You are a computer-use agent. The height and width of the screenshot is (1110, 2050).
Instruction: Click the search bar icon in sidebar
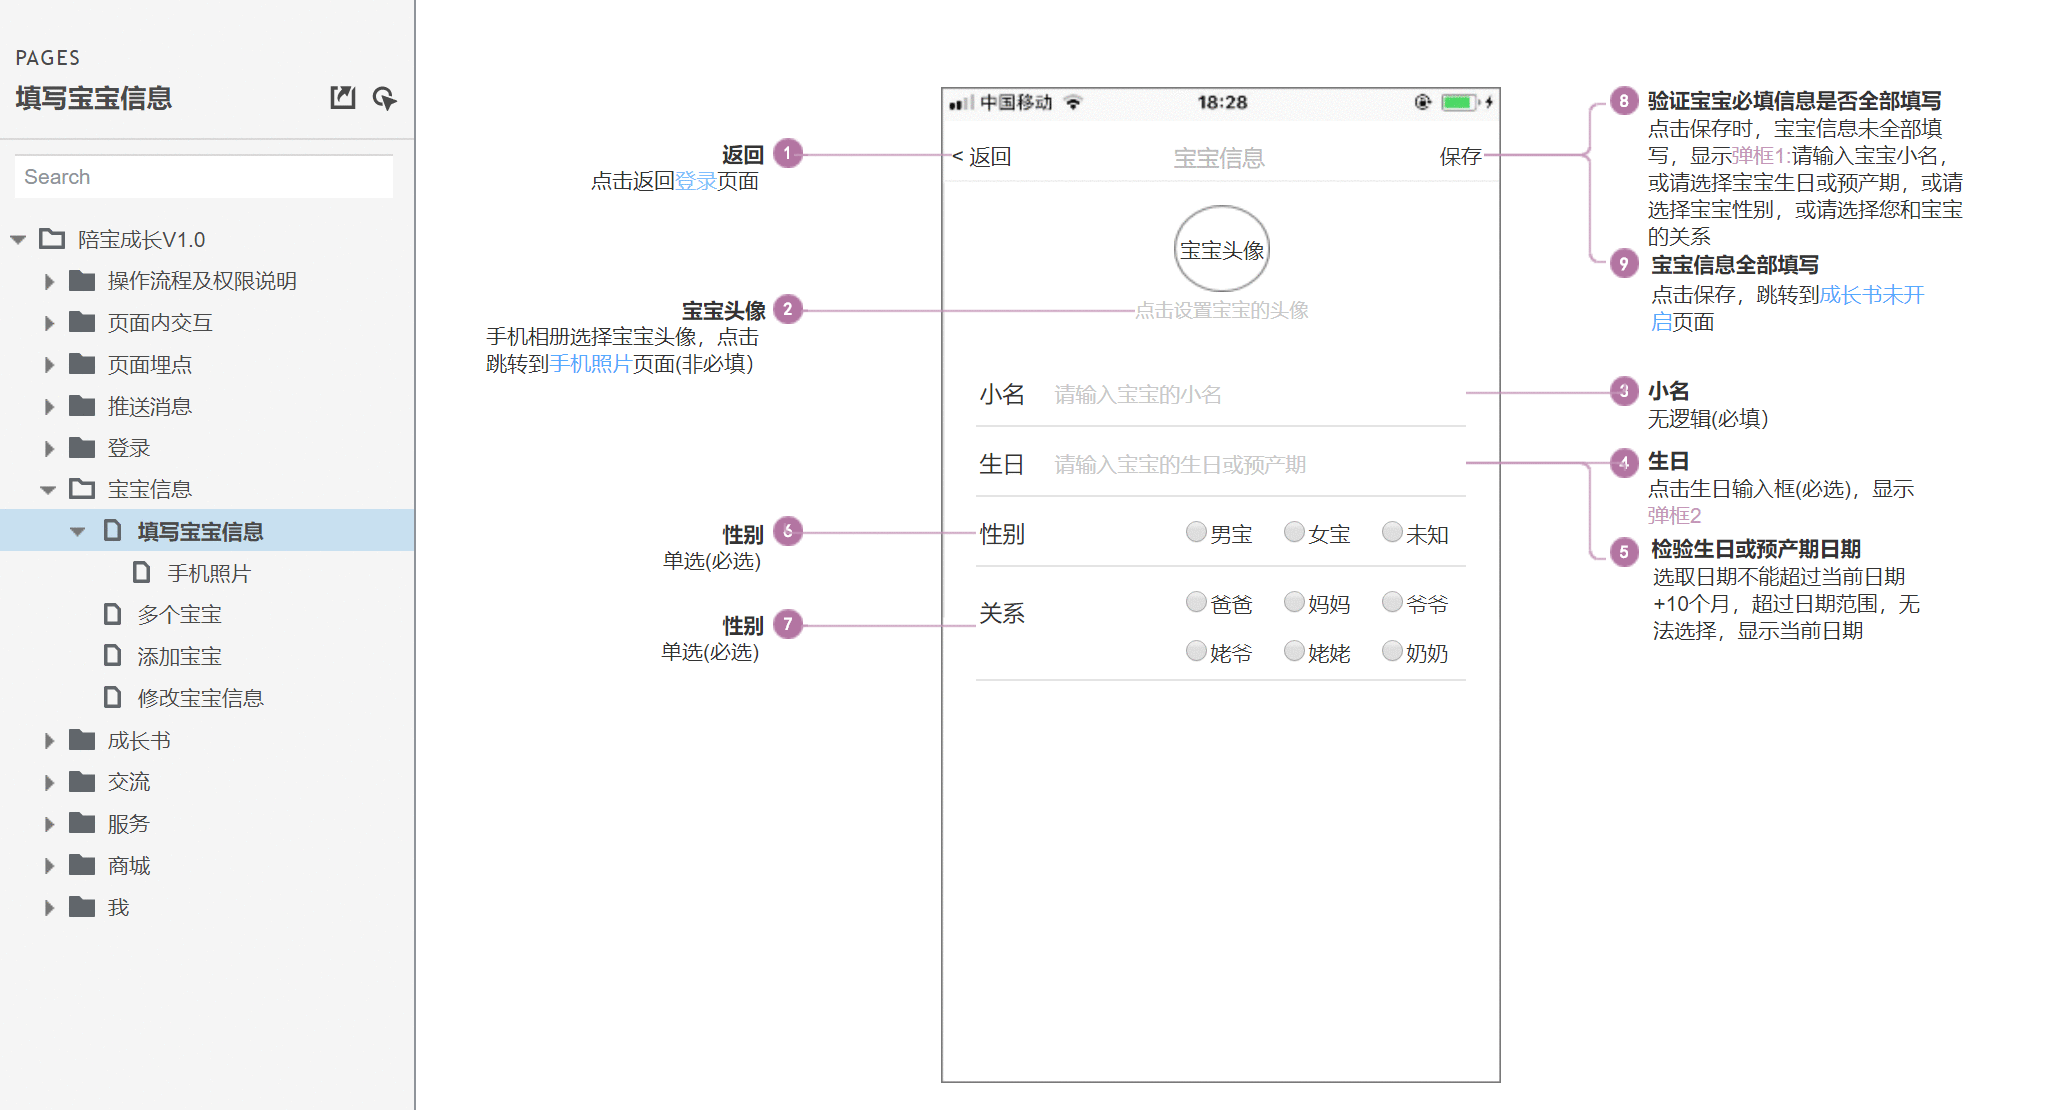pos(205,176)
